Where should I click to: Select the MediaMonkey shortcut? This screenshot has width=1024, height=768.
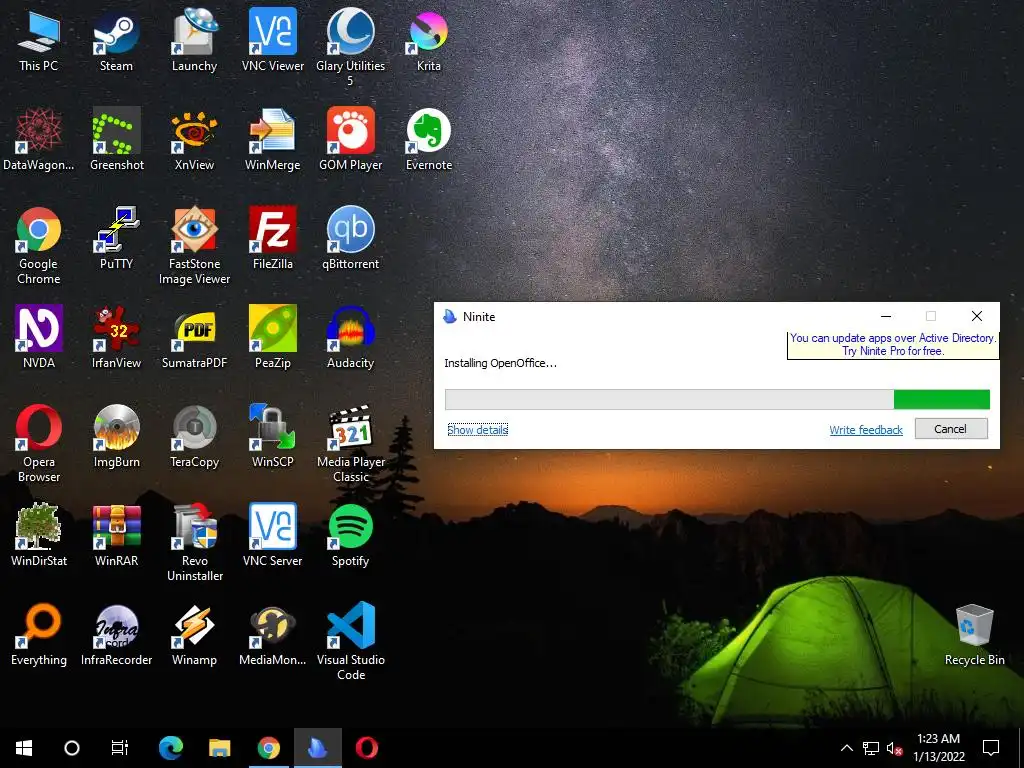click(x=272, y=634)
